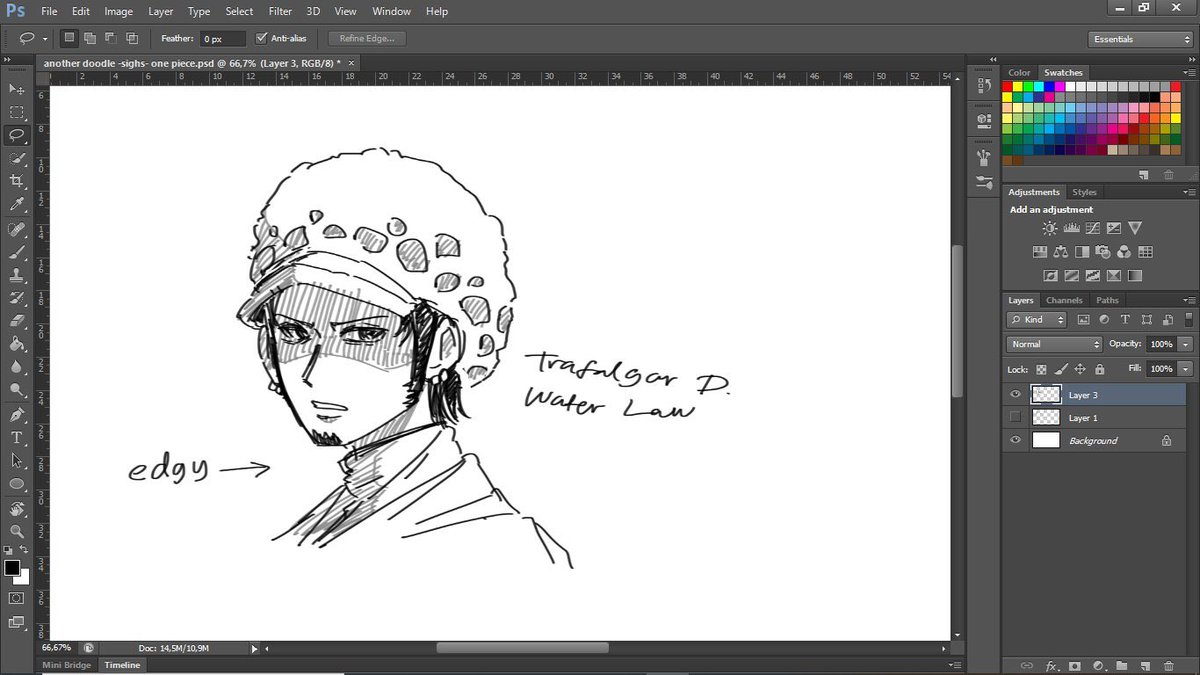The width and height of the screenshot is (1200, 675).
Task: Open the Layer menu
Action: coord(160,11)
